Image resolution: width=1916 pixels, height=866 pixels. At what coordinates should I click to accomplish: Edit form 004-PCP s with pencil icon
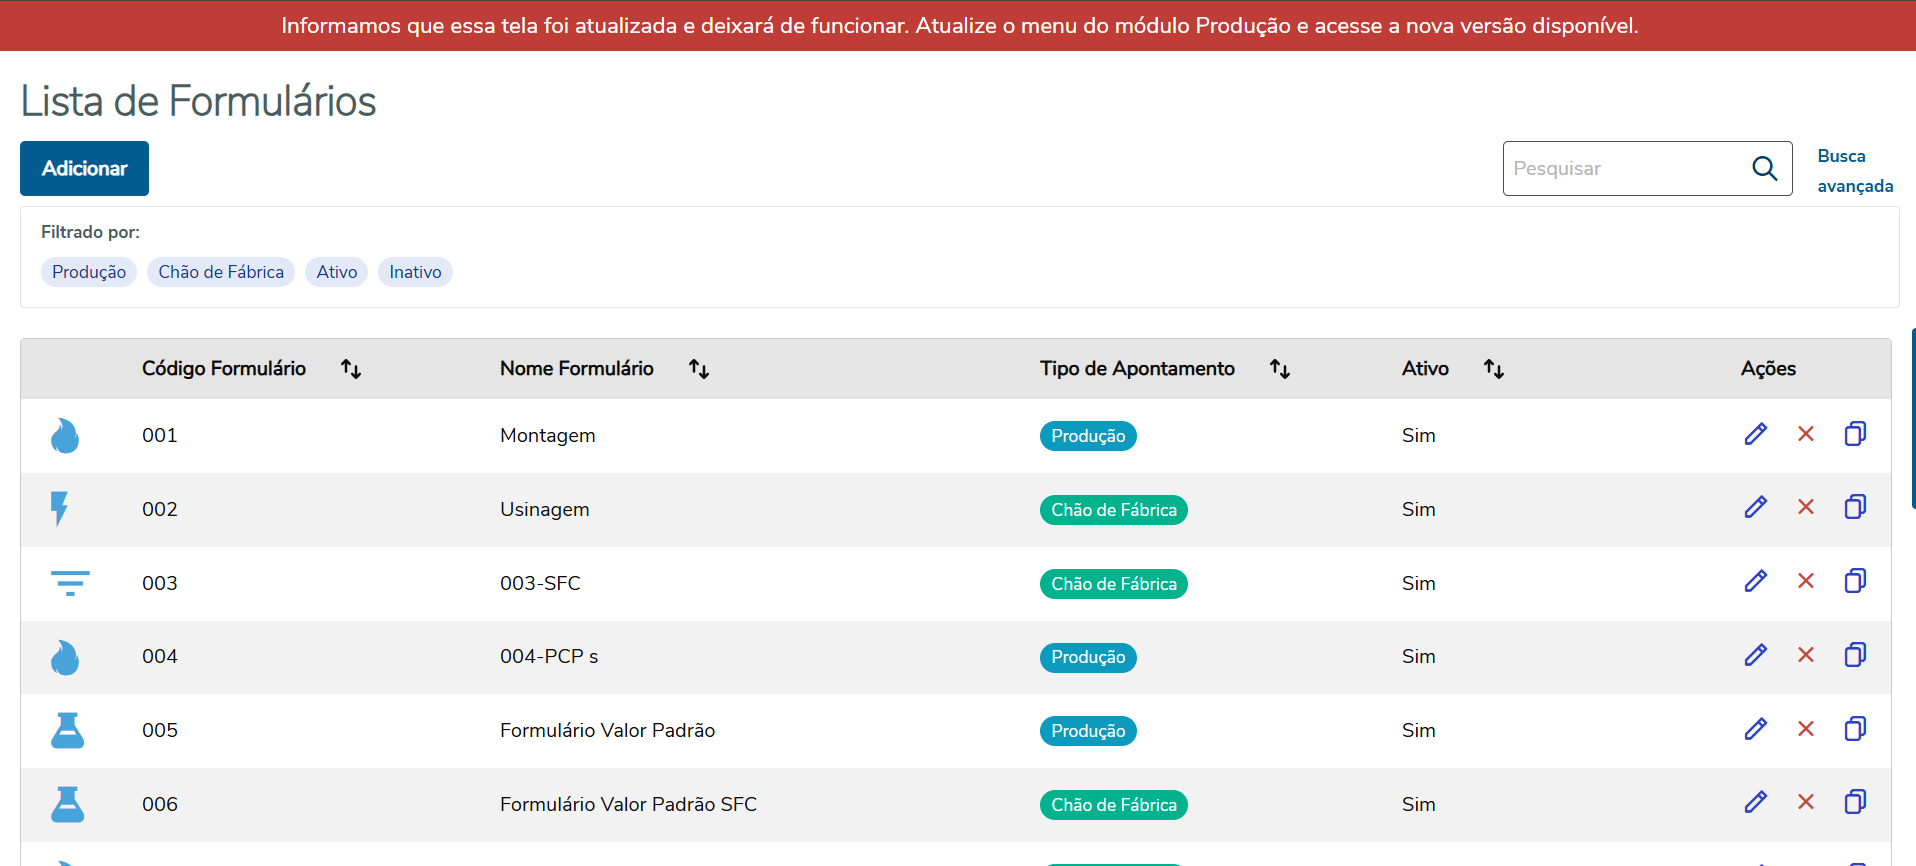(1755, 655)
